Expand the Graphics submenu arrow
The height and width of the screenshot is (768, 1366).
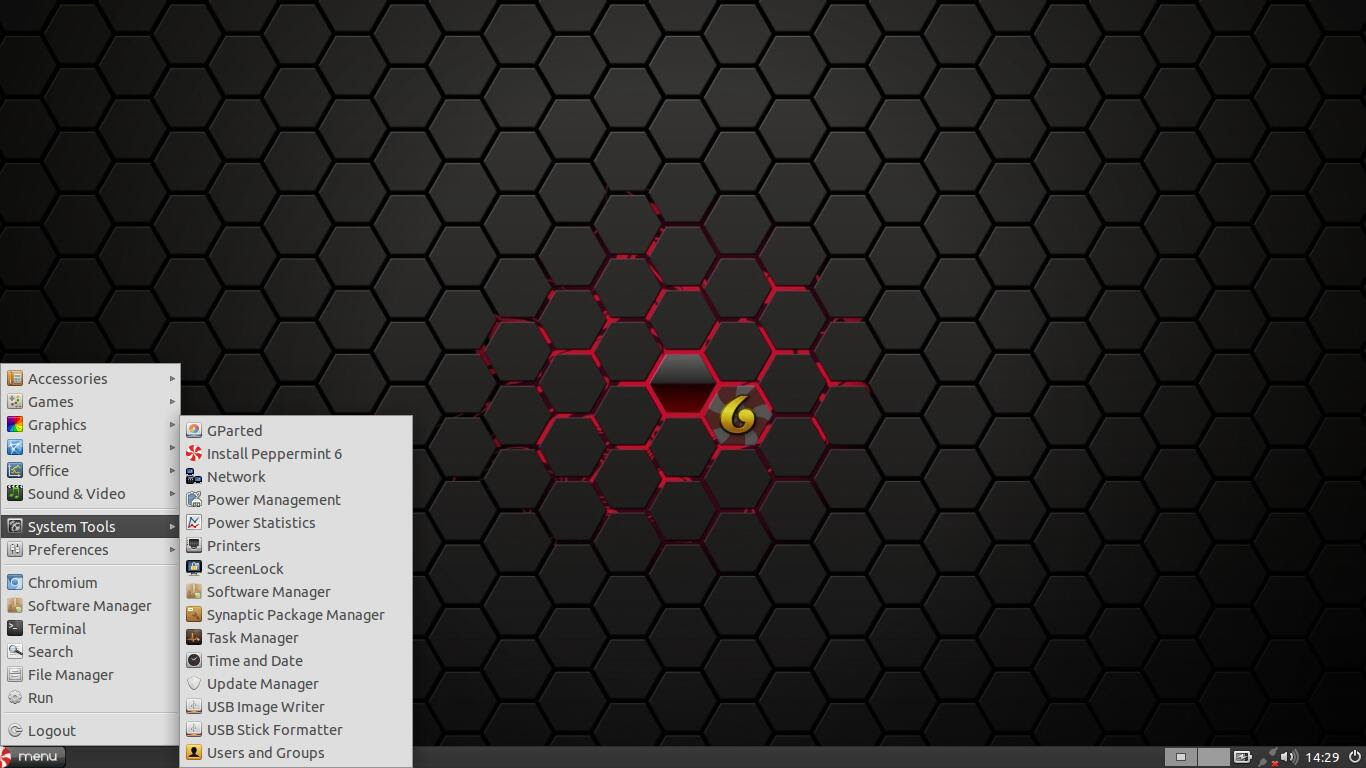pos(172,425)
